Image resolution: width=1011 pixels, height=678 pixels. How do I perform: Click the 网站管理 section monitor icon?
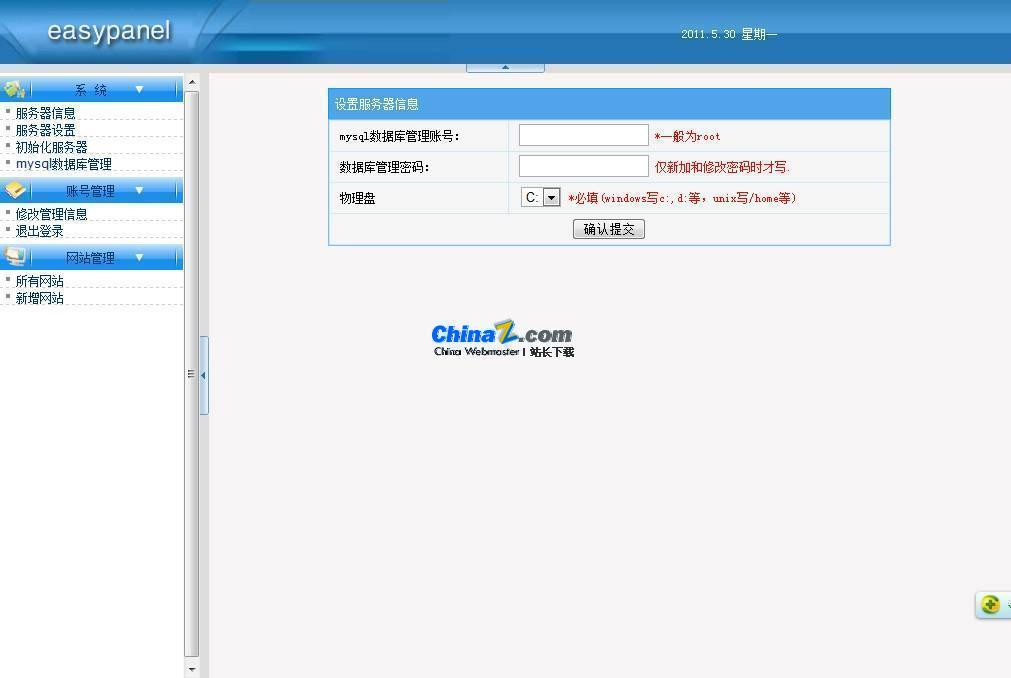(x=14, y=257)
